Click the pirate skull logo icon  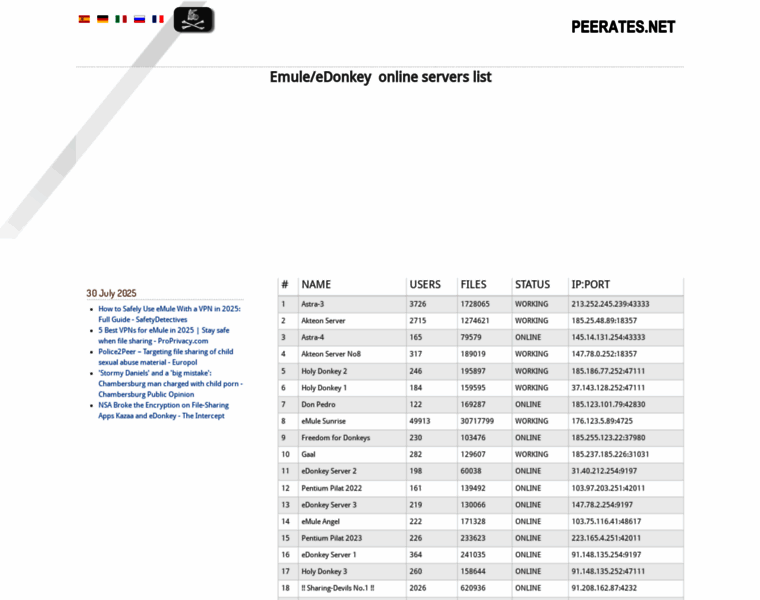194,20
